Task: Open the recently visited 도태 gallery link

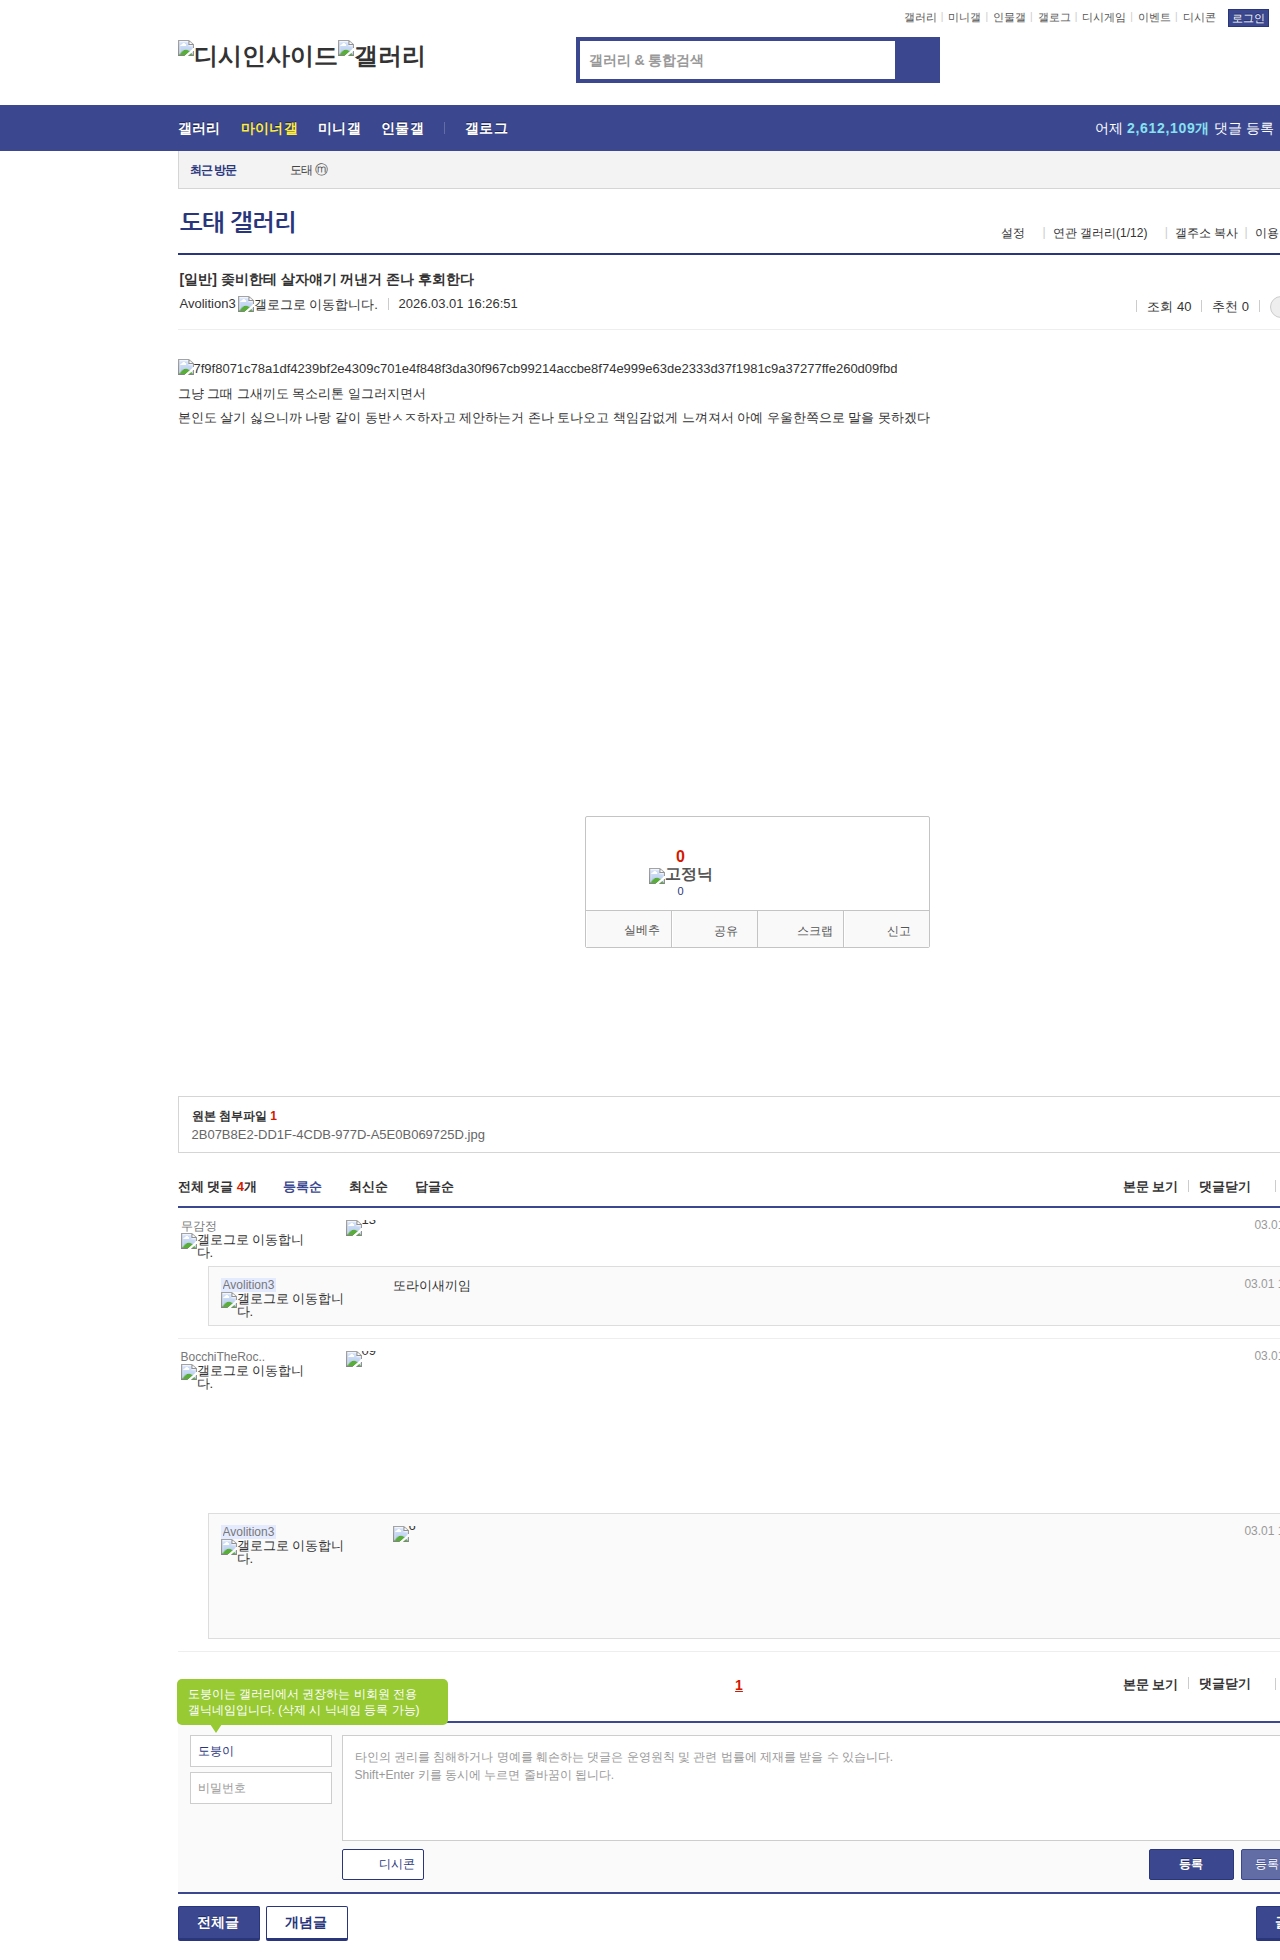Action: pos(301,170)
